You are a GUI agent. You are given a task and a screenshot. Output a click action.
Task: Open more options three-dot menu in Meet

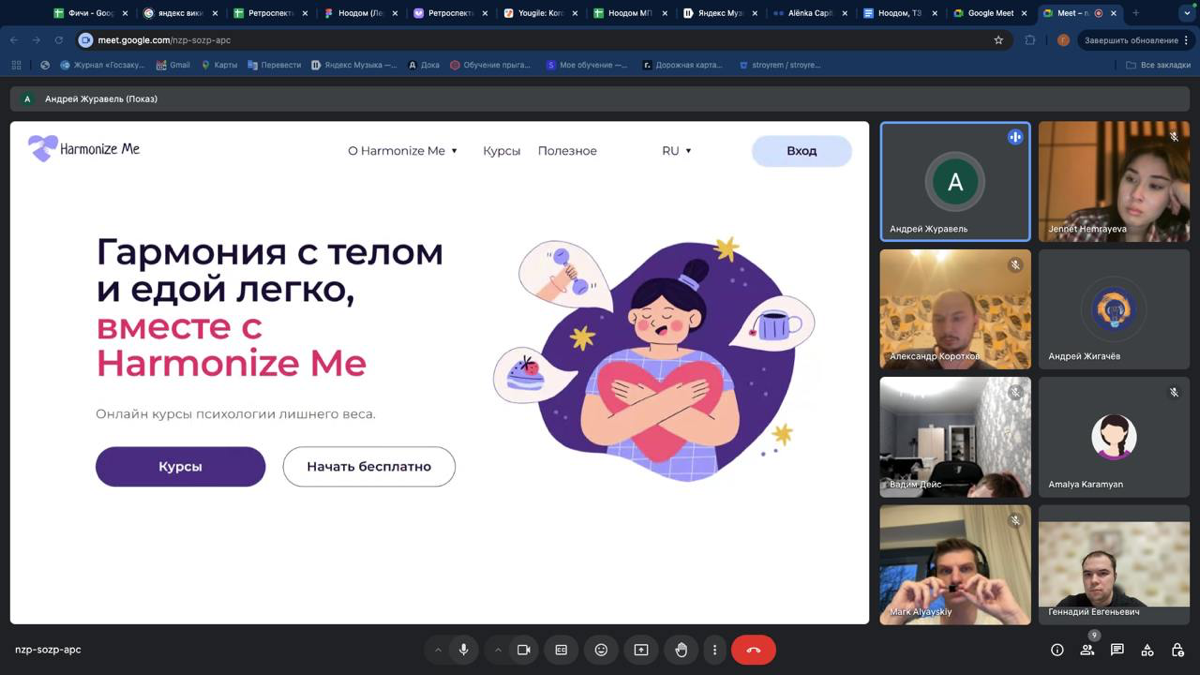(714, 650)
